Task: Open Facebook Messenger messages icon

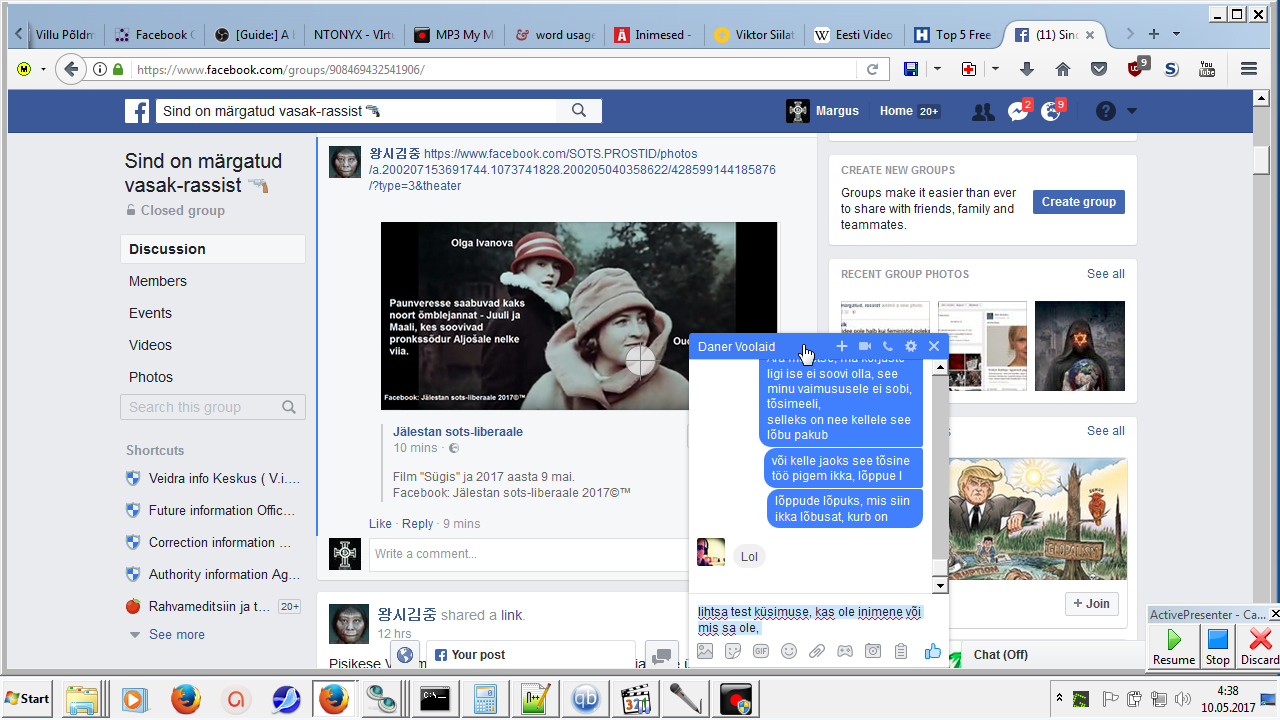Action: 1018,111
